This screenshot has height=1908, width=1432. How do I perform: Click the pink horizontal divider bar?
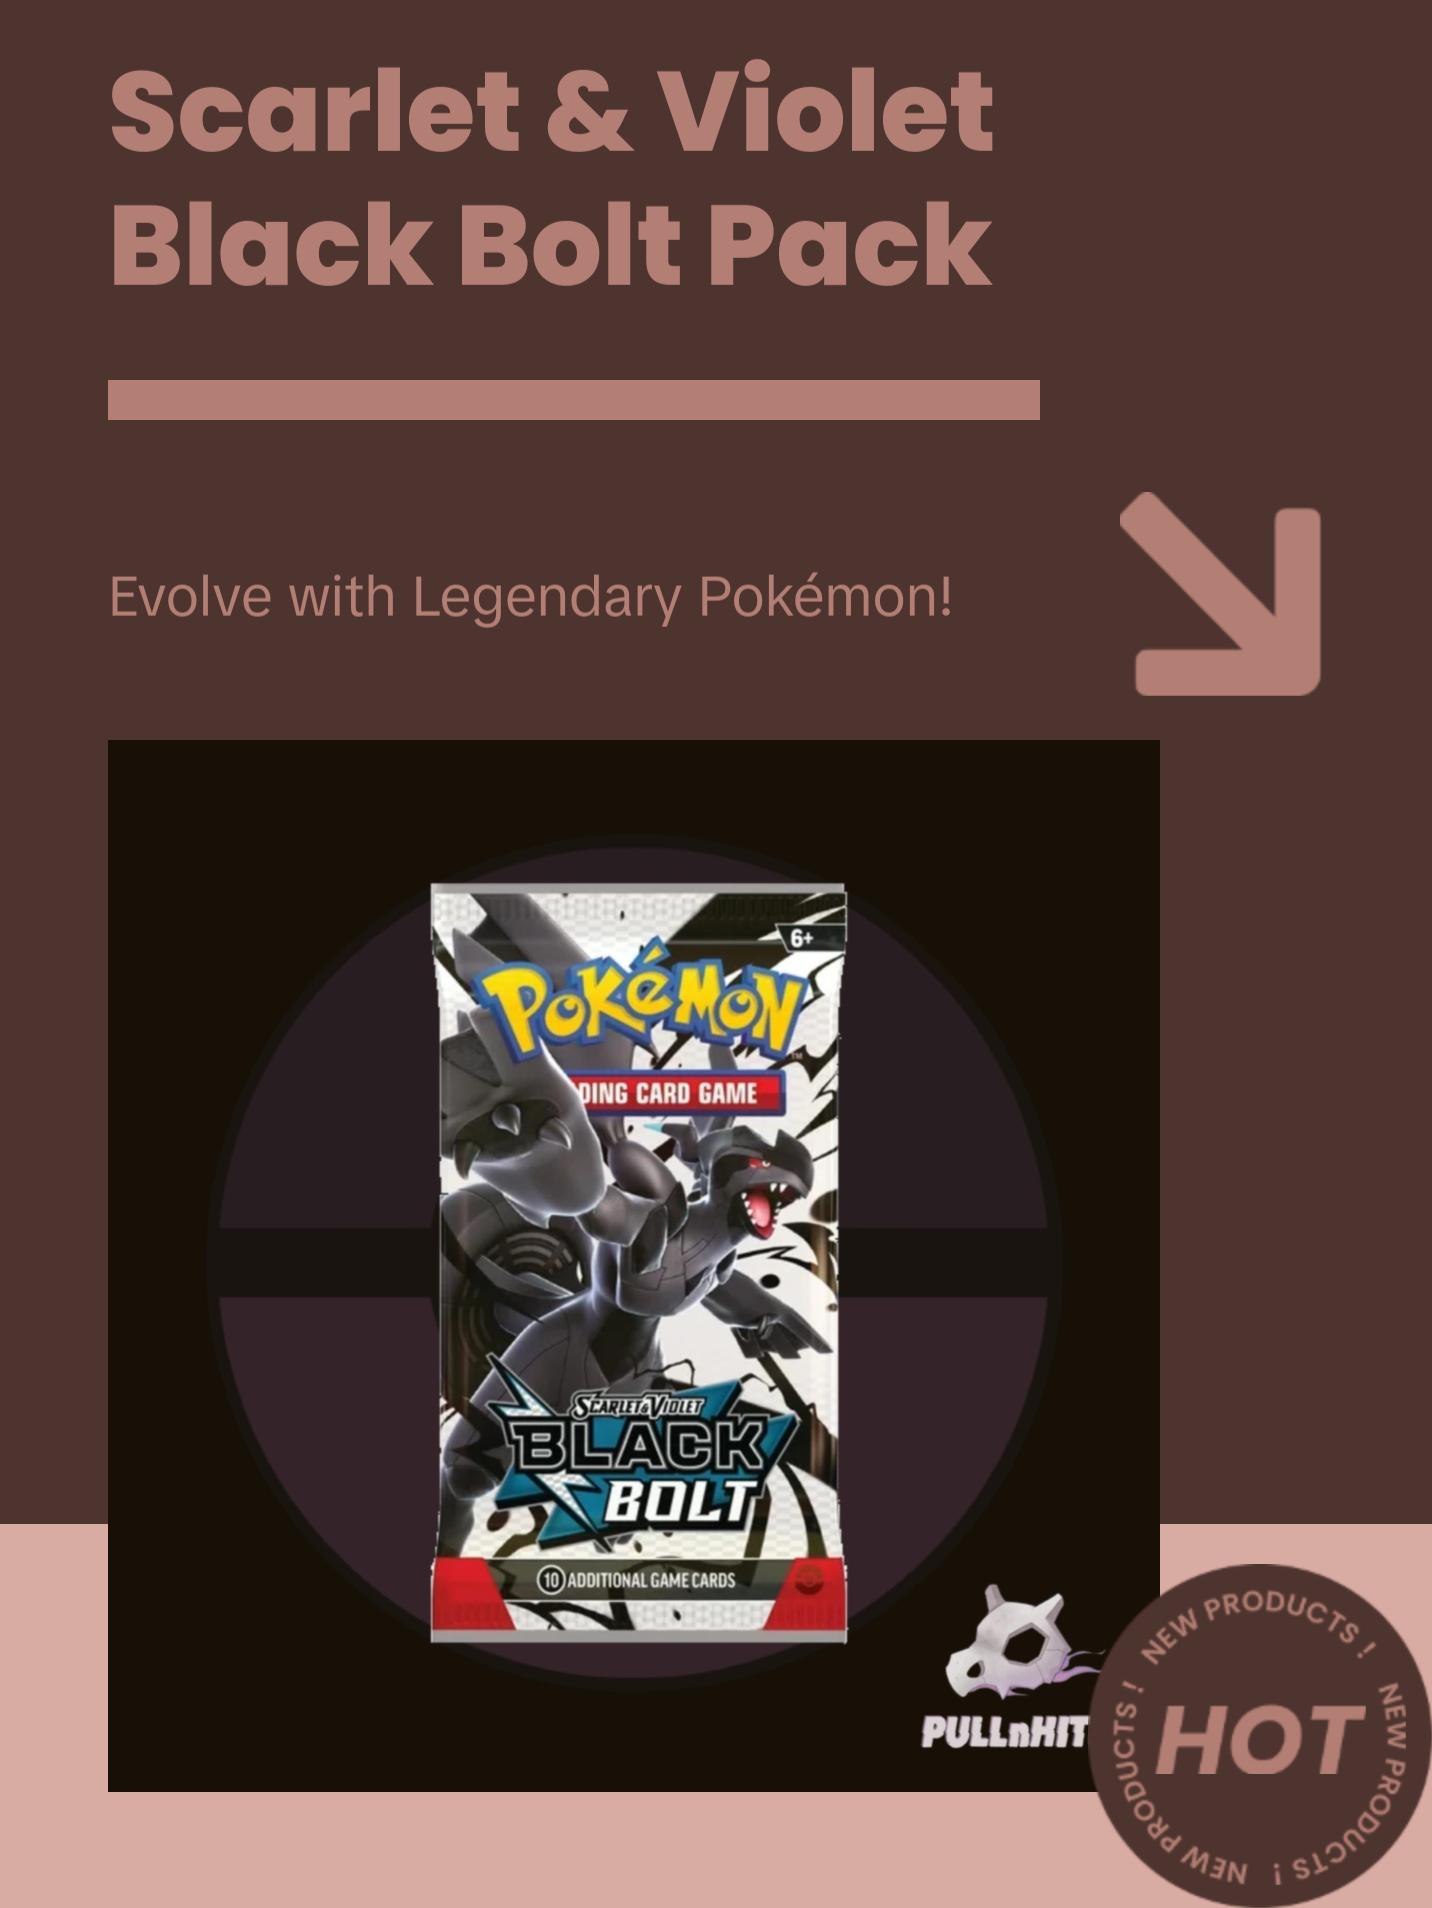click(574, 400)
